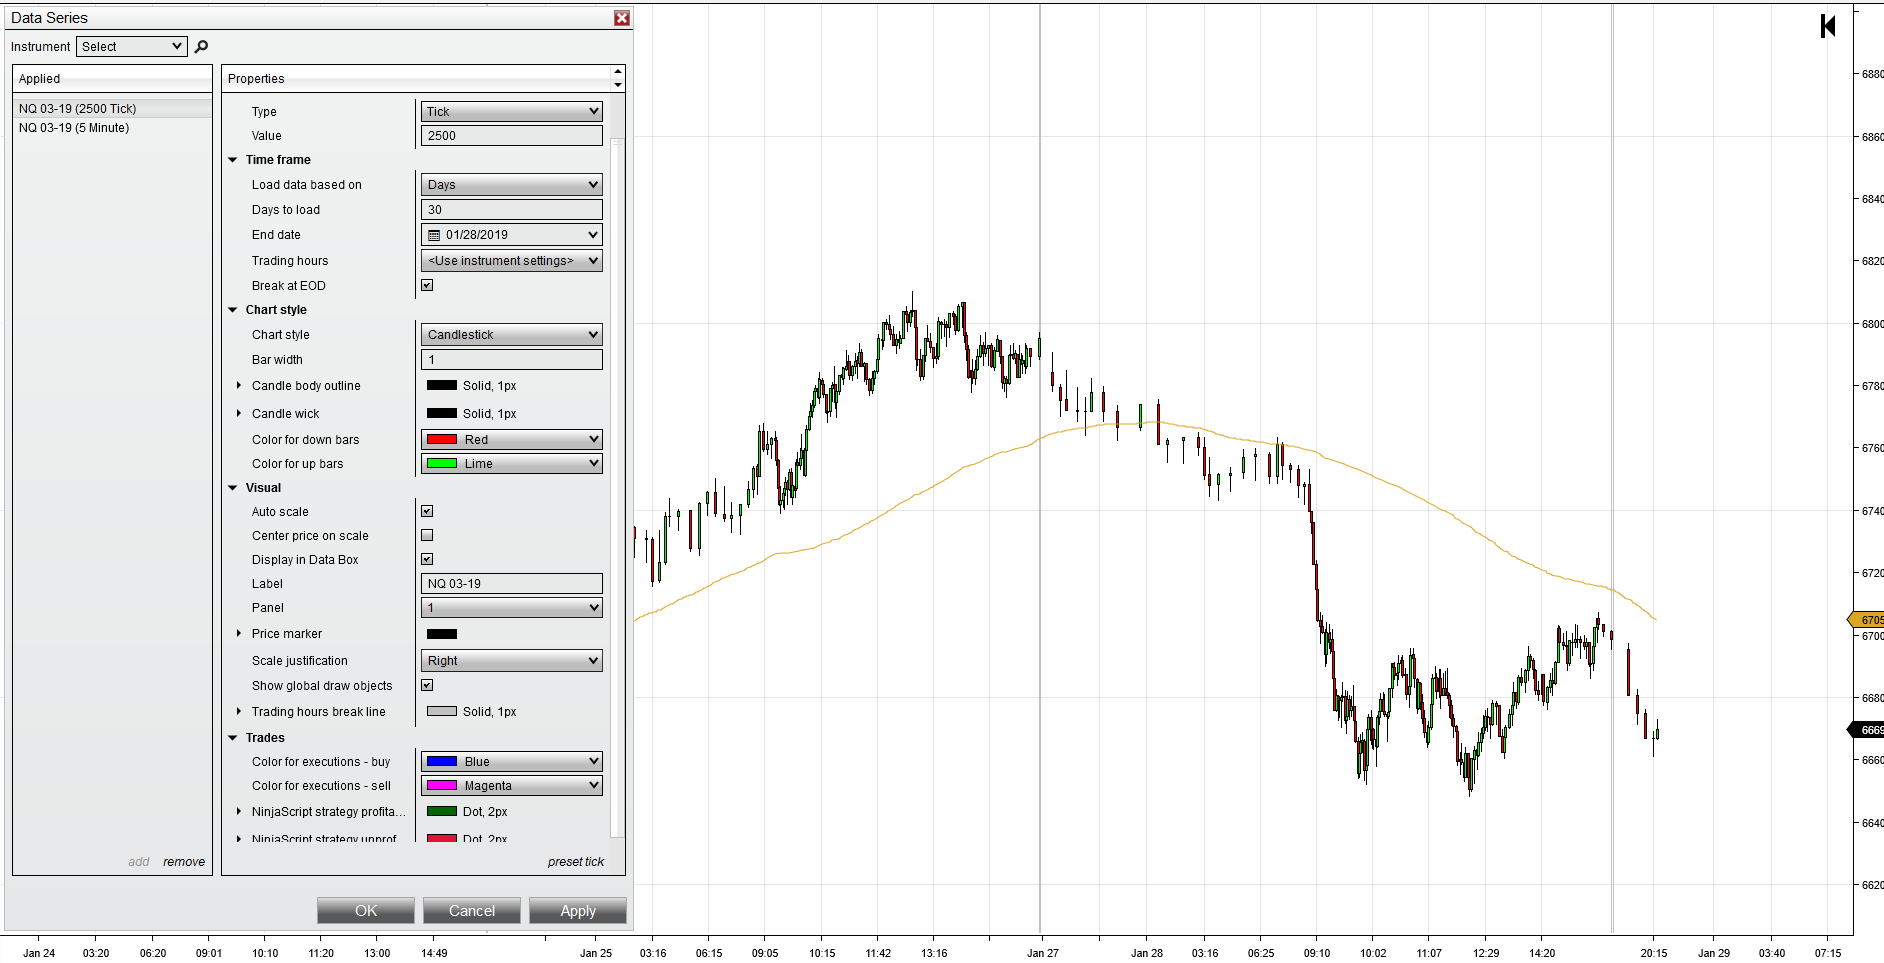Viewport: 1884px width, 963px height.
Task: Open the End date calendar icon
Action: pos(434,235)
